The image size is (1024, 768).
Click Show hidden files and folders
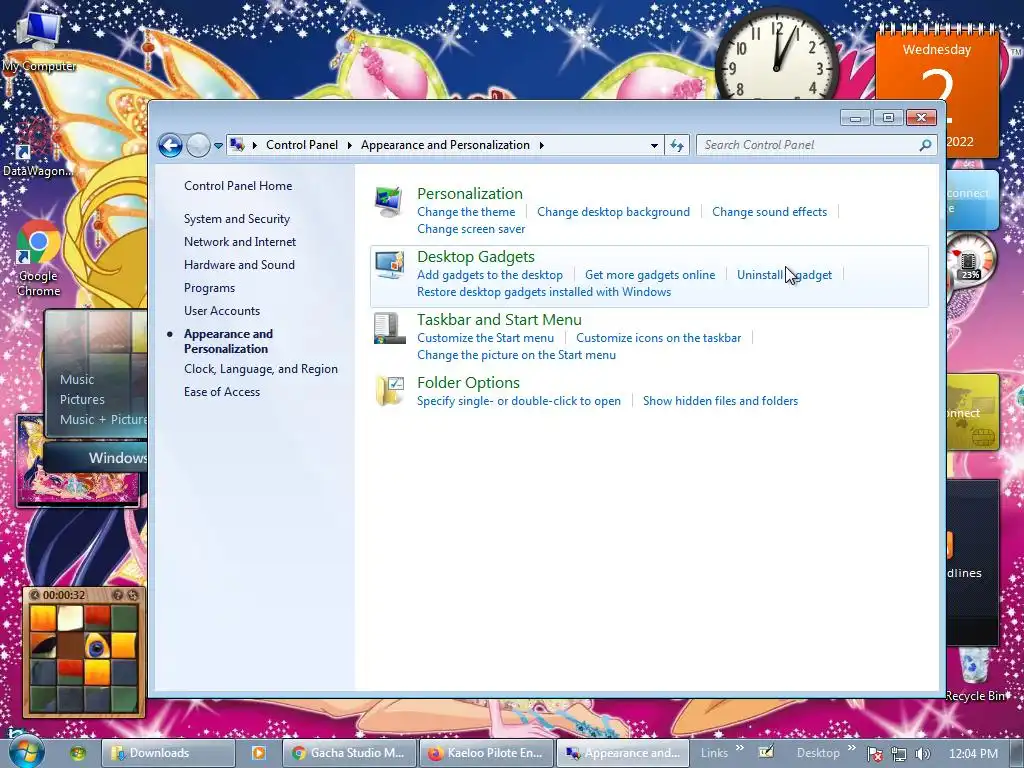point(720,401)
